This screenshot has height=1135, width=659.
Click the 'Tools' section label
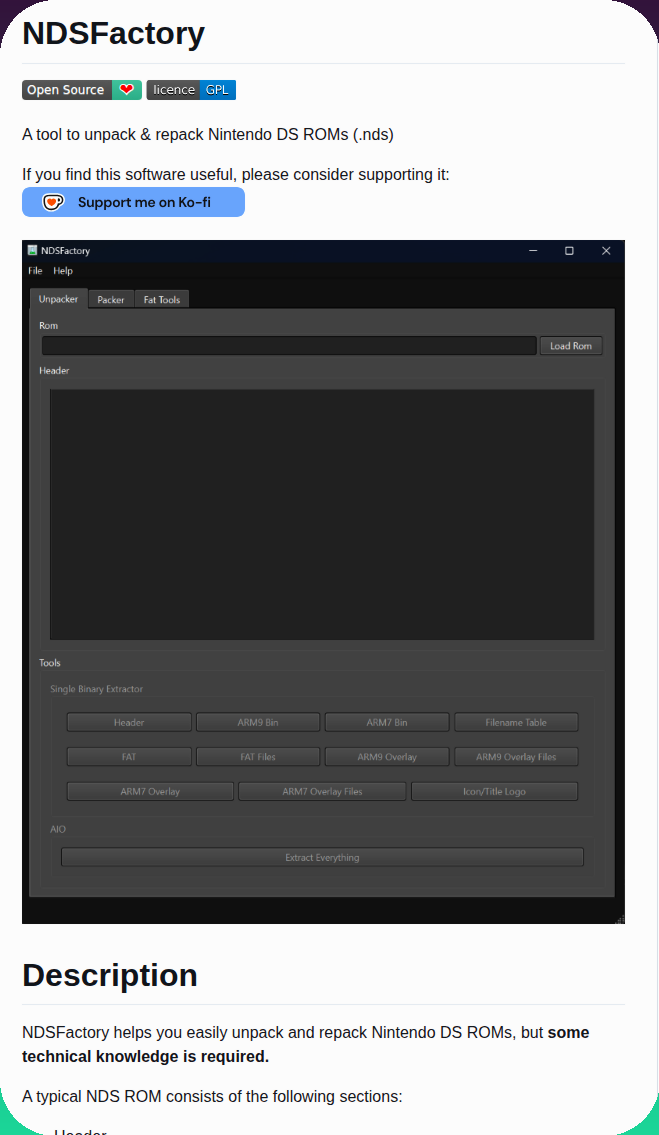(x=50, y=663)
